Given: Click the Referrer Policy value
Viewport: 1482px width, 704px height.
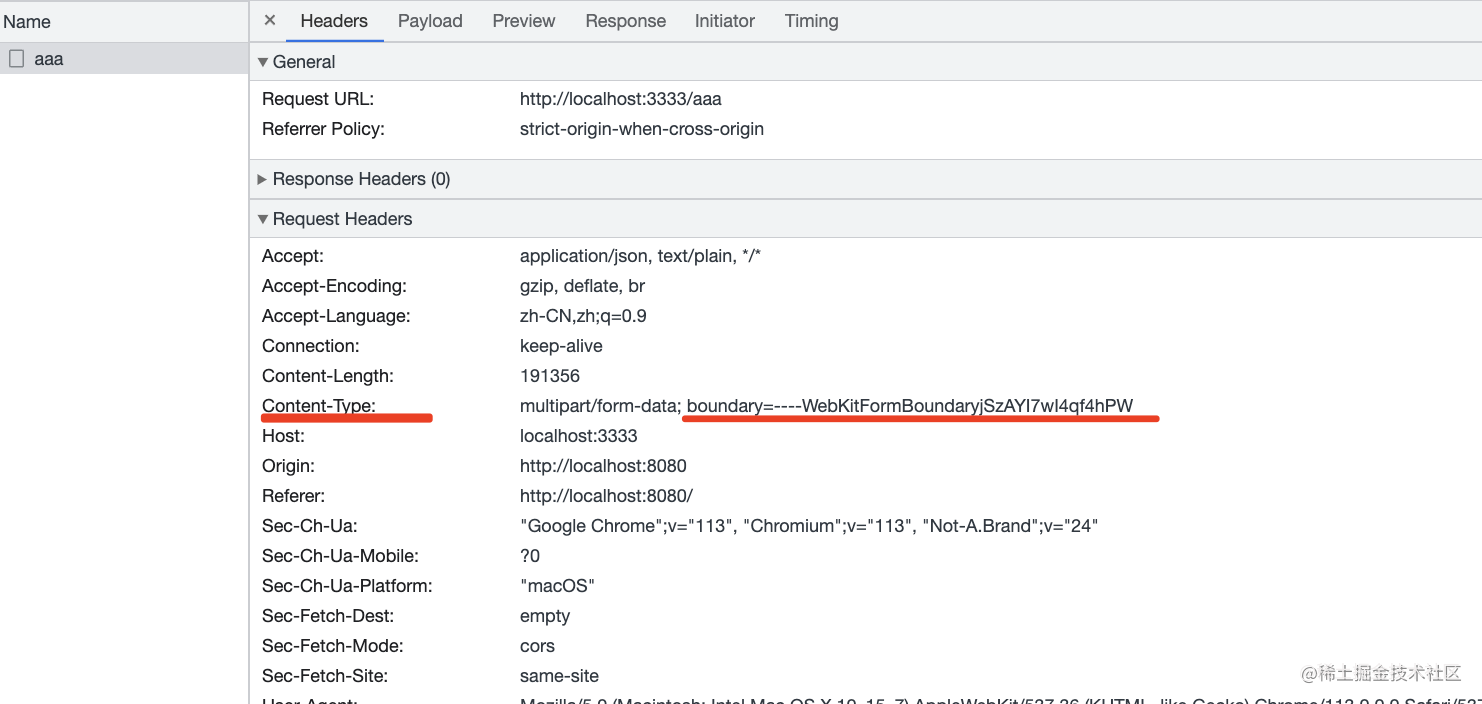Looking at the screenshot, I should [641, 129].
